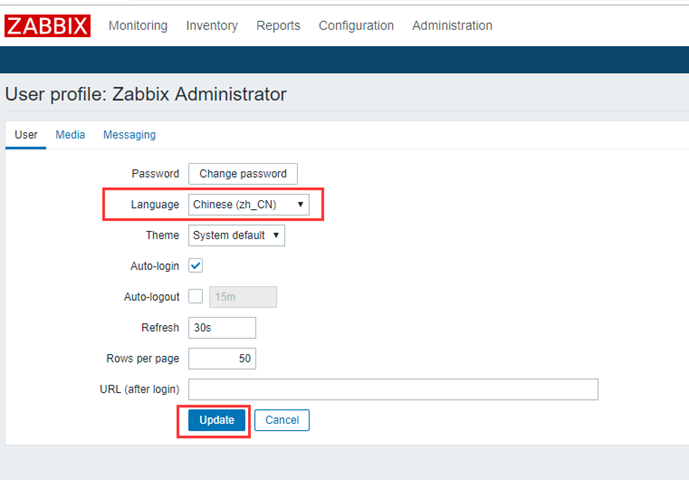
Task: Open the Monitoring menu
Action: click(x=138, y=26)
